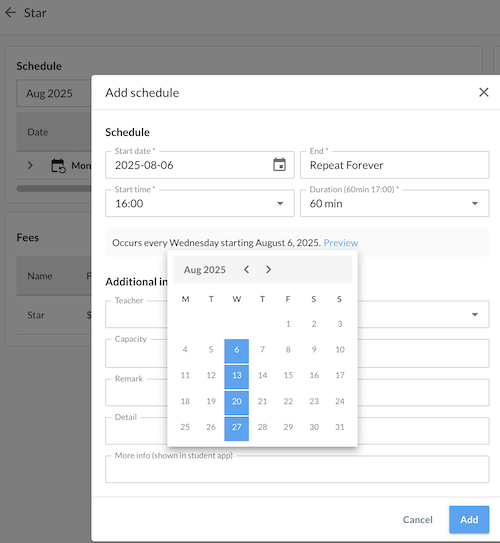500x543 pixels.
Task: Select August 27 in the calendar
Action: point(236,427)
